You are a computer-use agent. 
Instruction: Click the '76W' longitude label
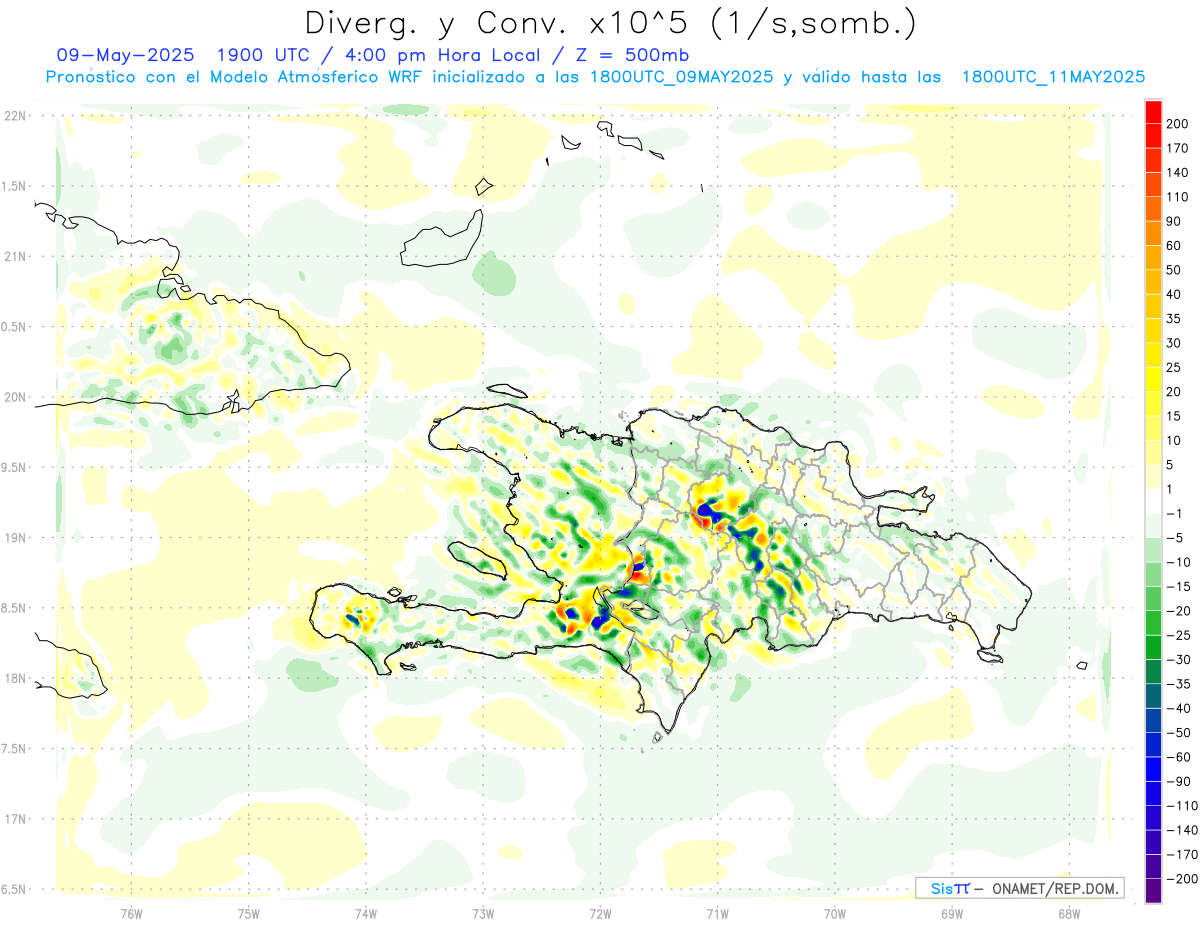click(131, 913)
